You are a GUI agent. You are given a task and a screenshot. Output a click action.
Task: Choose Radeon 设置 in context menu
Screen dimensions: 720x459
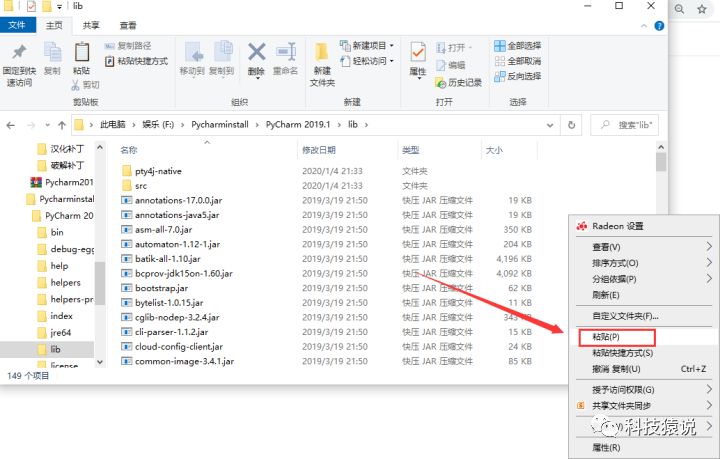(x=618, y=226)
